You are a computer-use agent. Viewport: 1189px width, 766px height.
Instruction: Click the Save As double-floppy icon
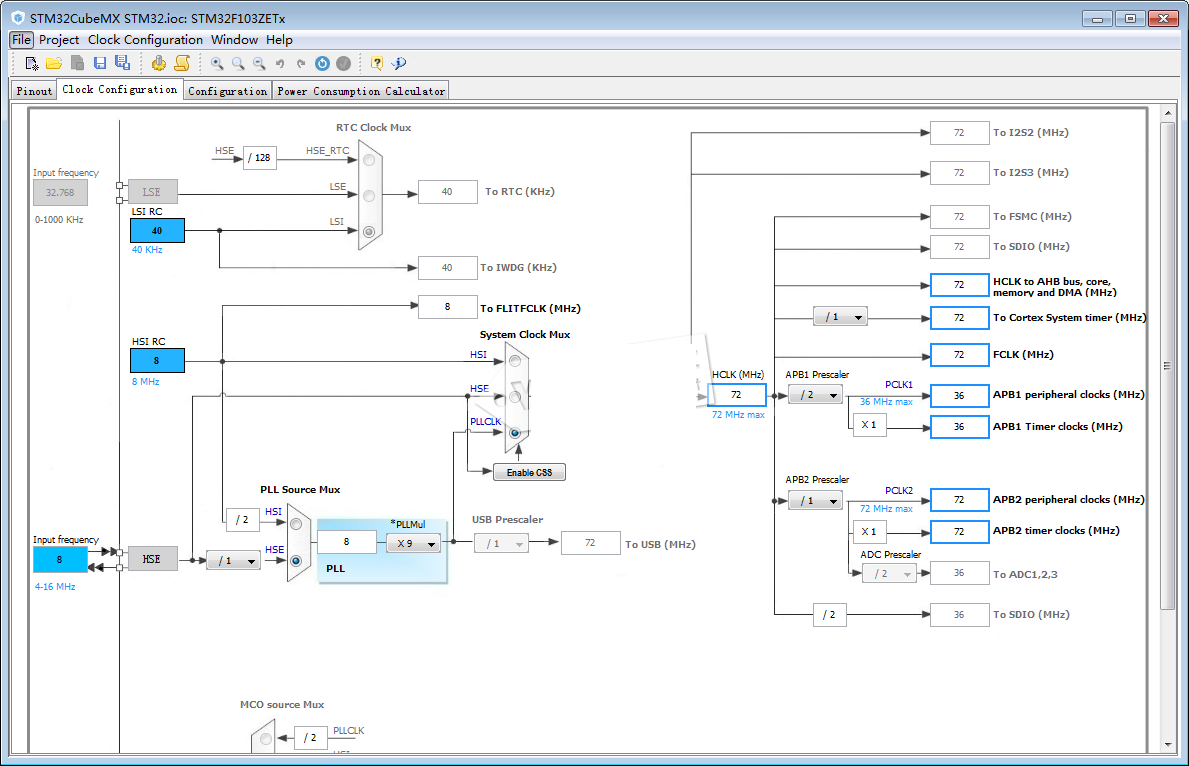122,63
